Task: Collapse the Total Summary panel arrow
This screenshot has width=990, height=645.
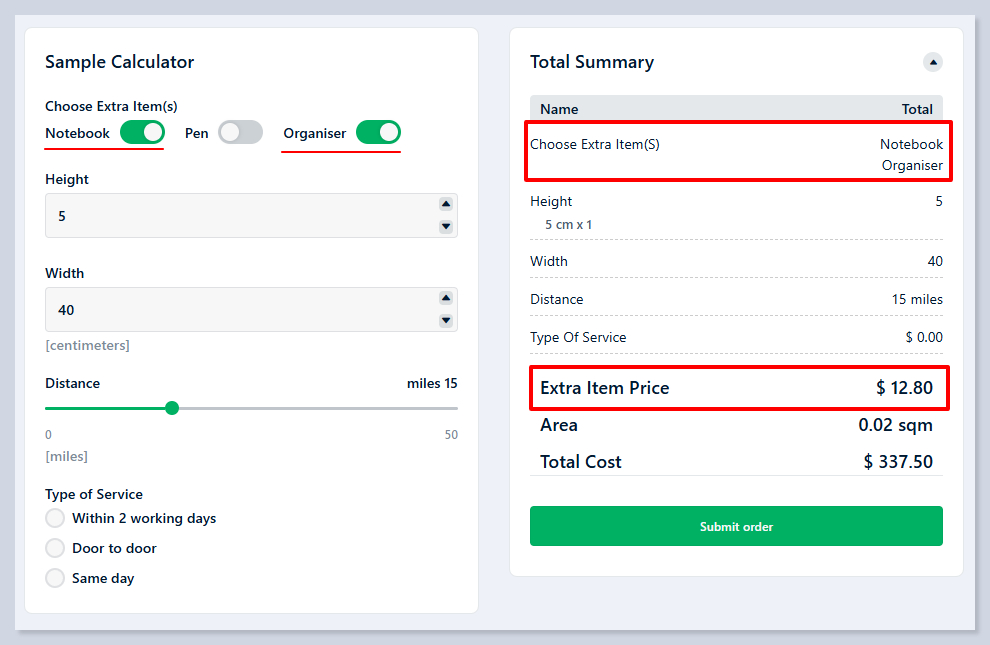Action: 933,62
